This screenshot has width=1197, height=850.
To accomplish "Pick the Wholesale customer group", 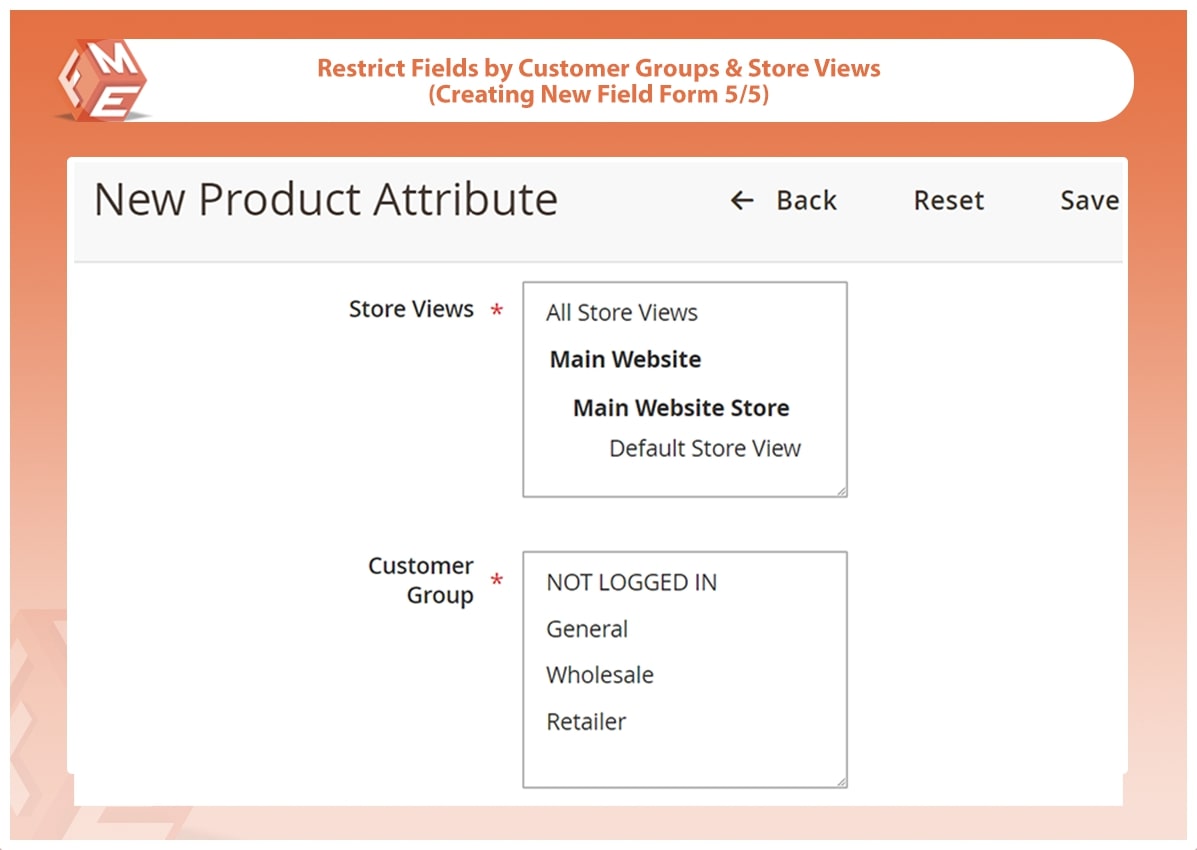I will [x=599, y=676].
